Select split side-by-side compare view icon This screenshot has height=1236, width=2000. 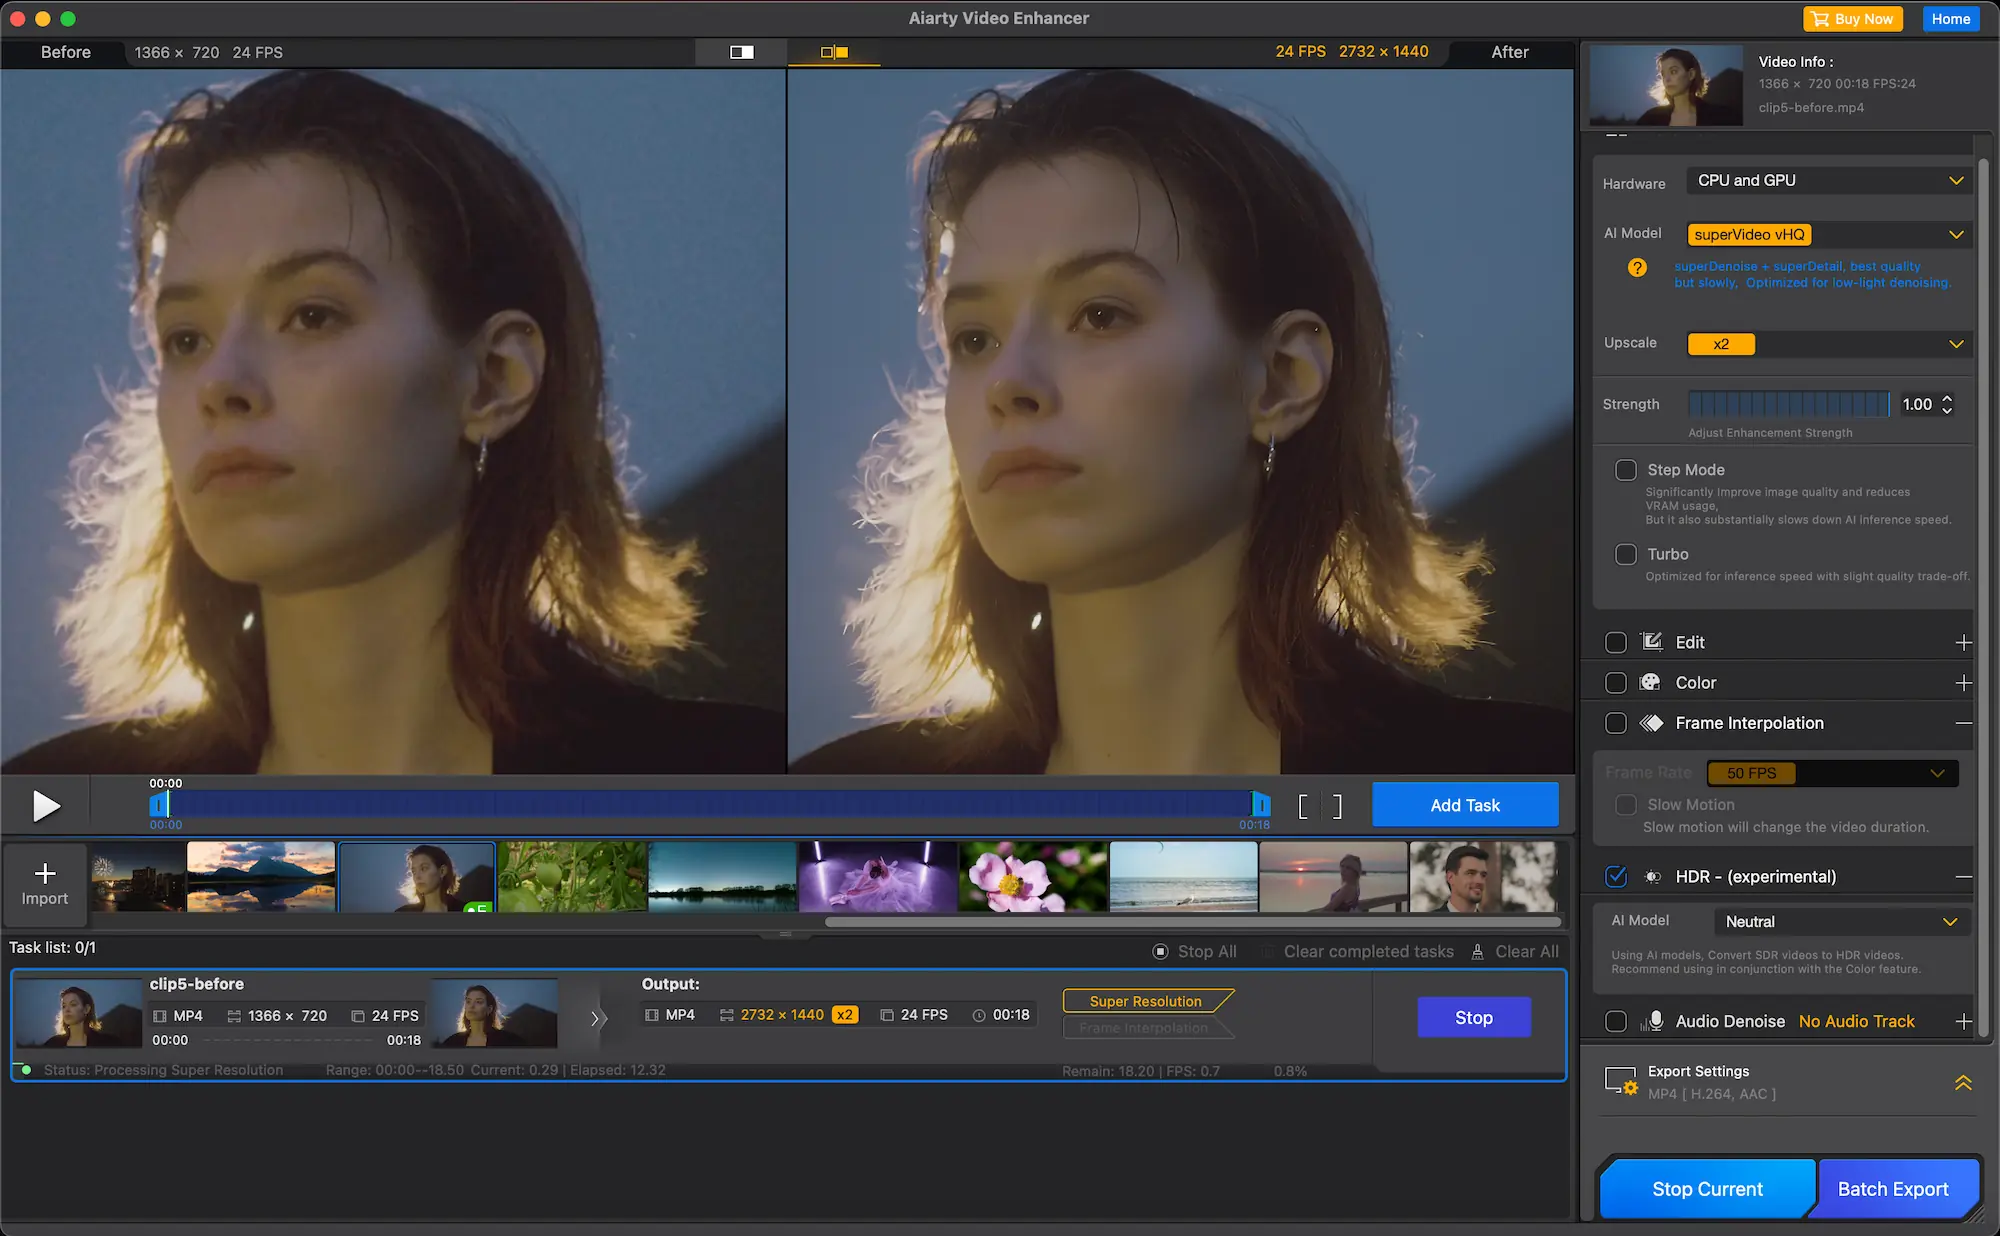click(x=834, y=52)
